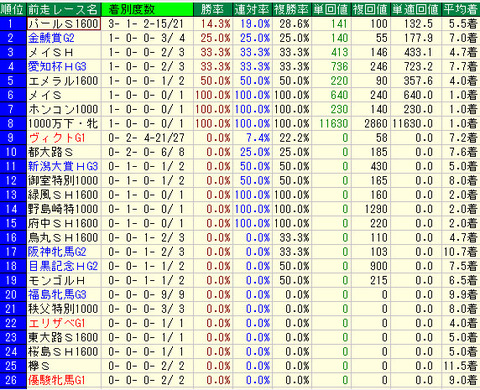The height and width of the screenshot is (390, 480).
Task: Open the 福島牝馬G3 race link
Action: tap(57, 295)
